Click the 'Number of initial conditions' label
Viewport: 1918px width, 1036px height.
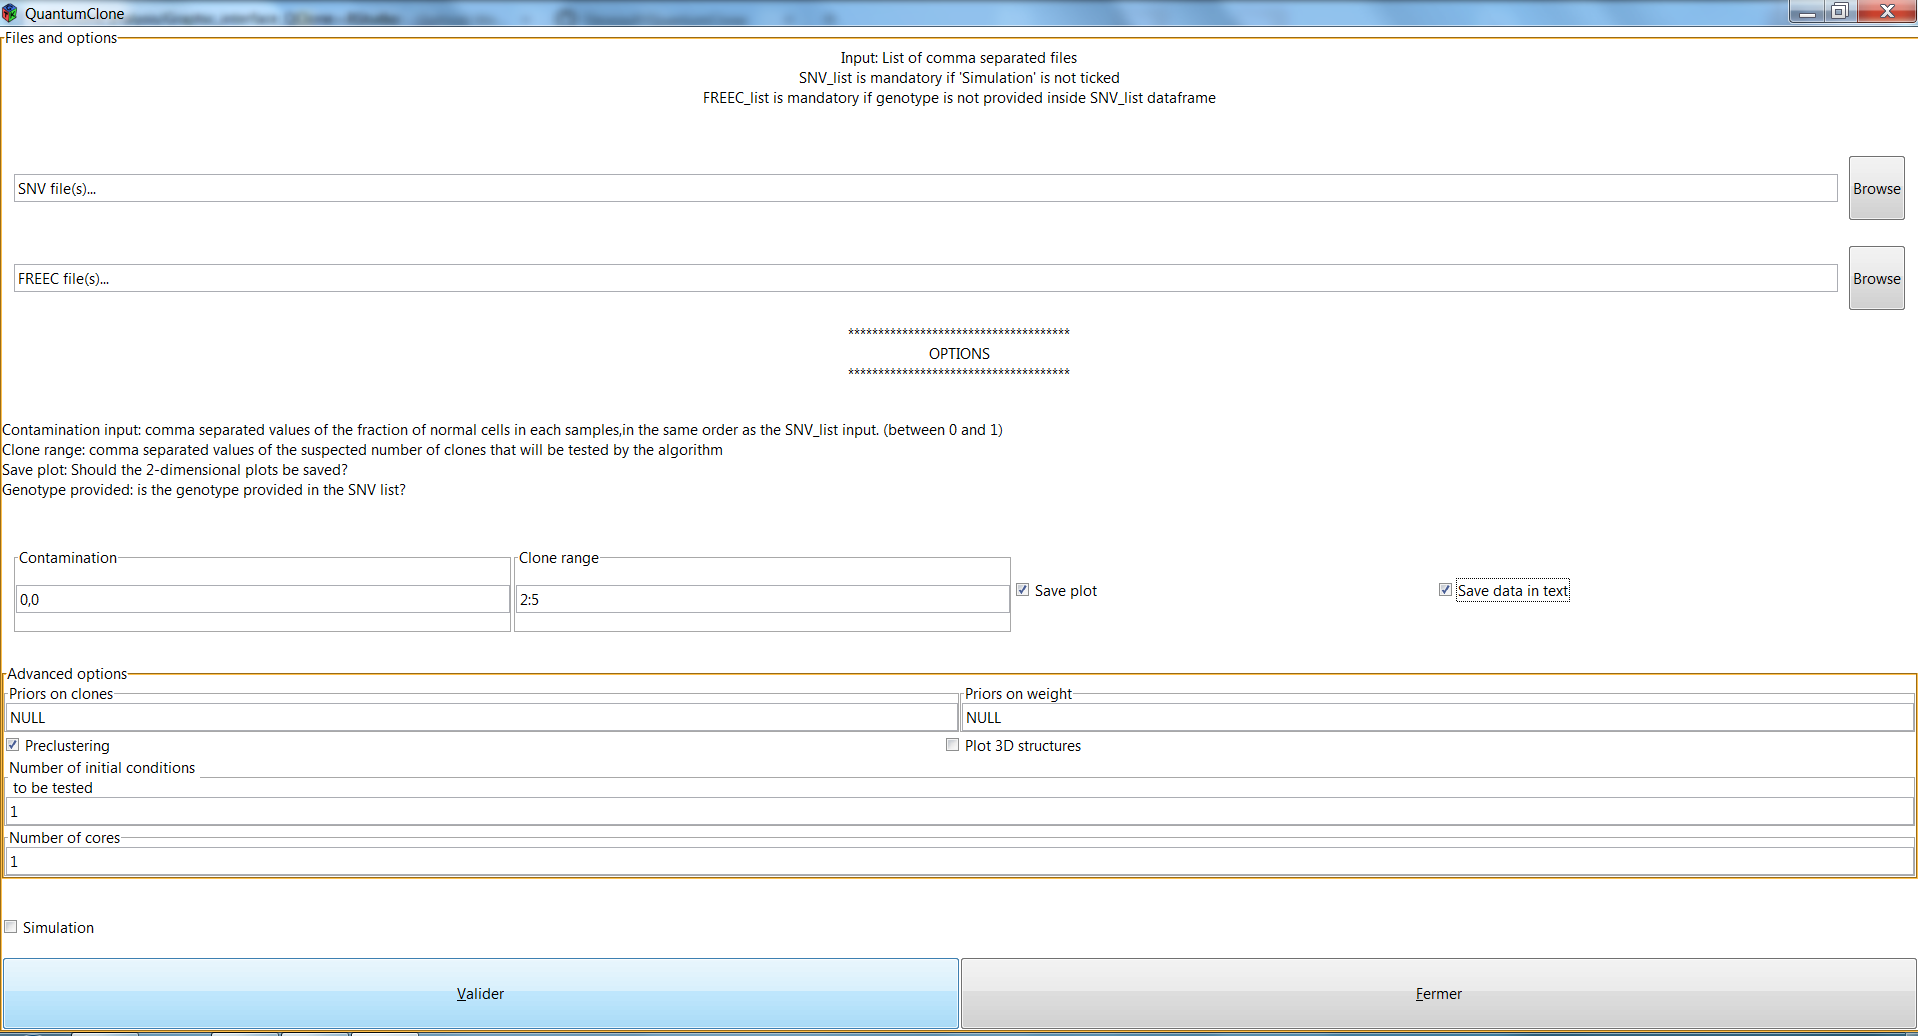(x=102, y=777)
